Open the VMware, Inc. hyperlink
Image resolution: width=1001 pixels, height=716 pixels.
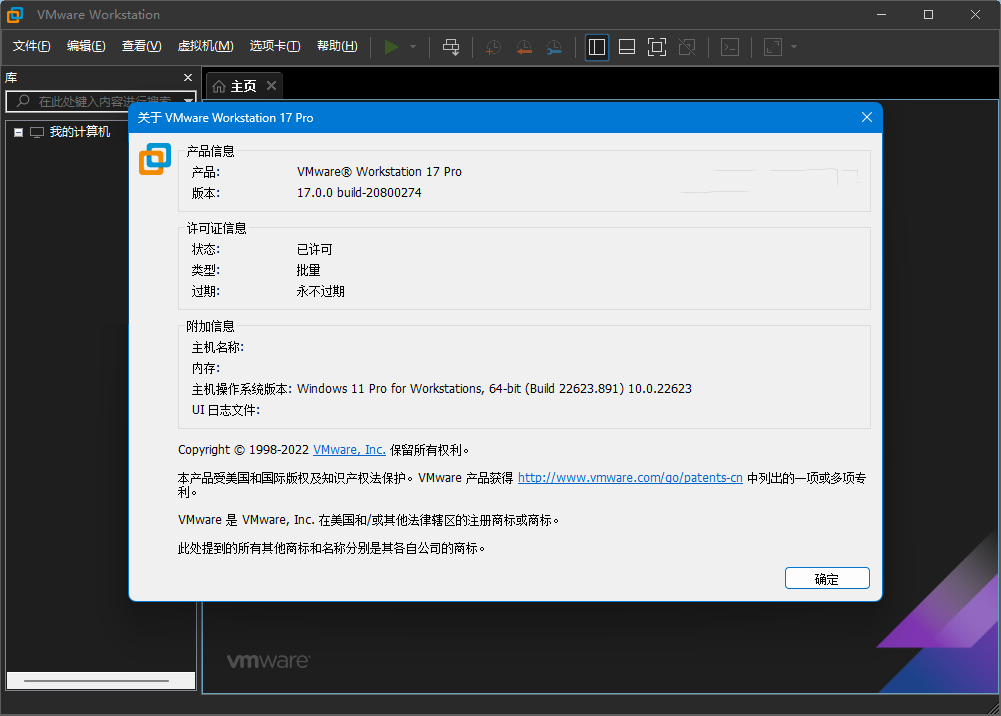pos(349,449)
